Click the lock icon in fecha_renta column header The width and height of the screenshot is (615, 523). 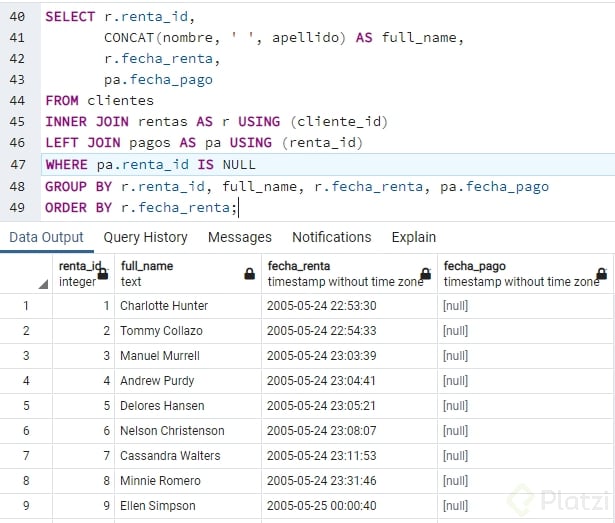coord(426,273)
